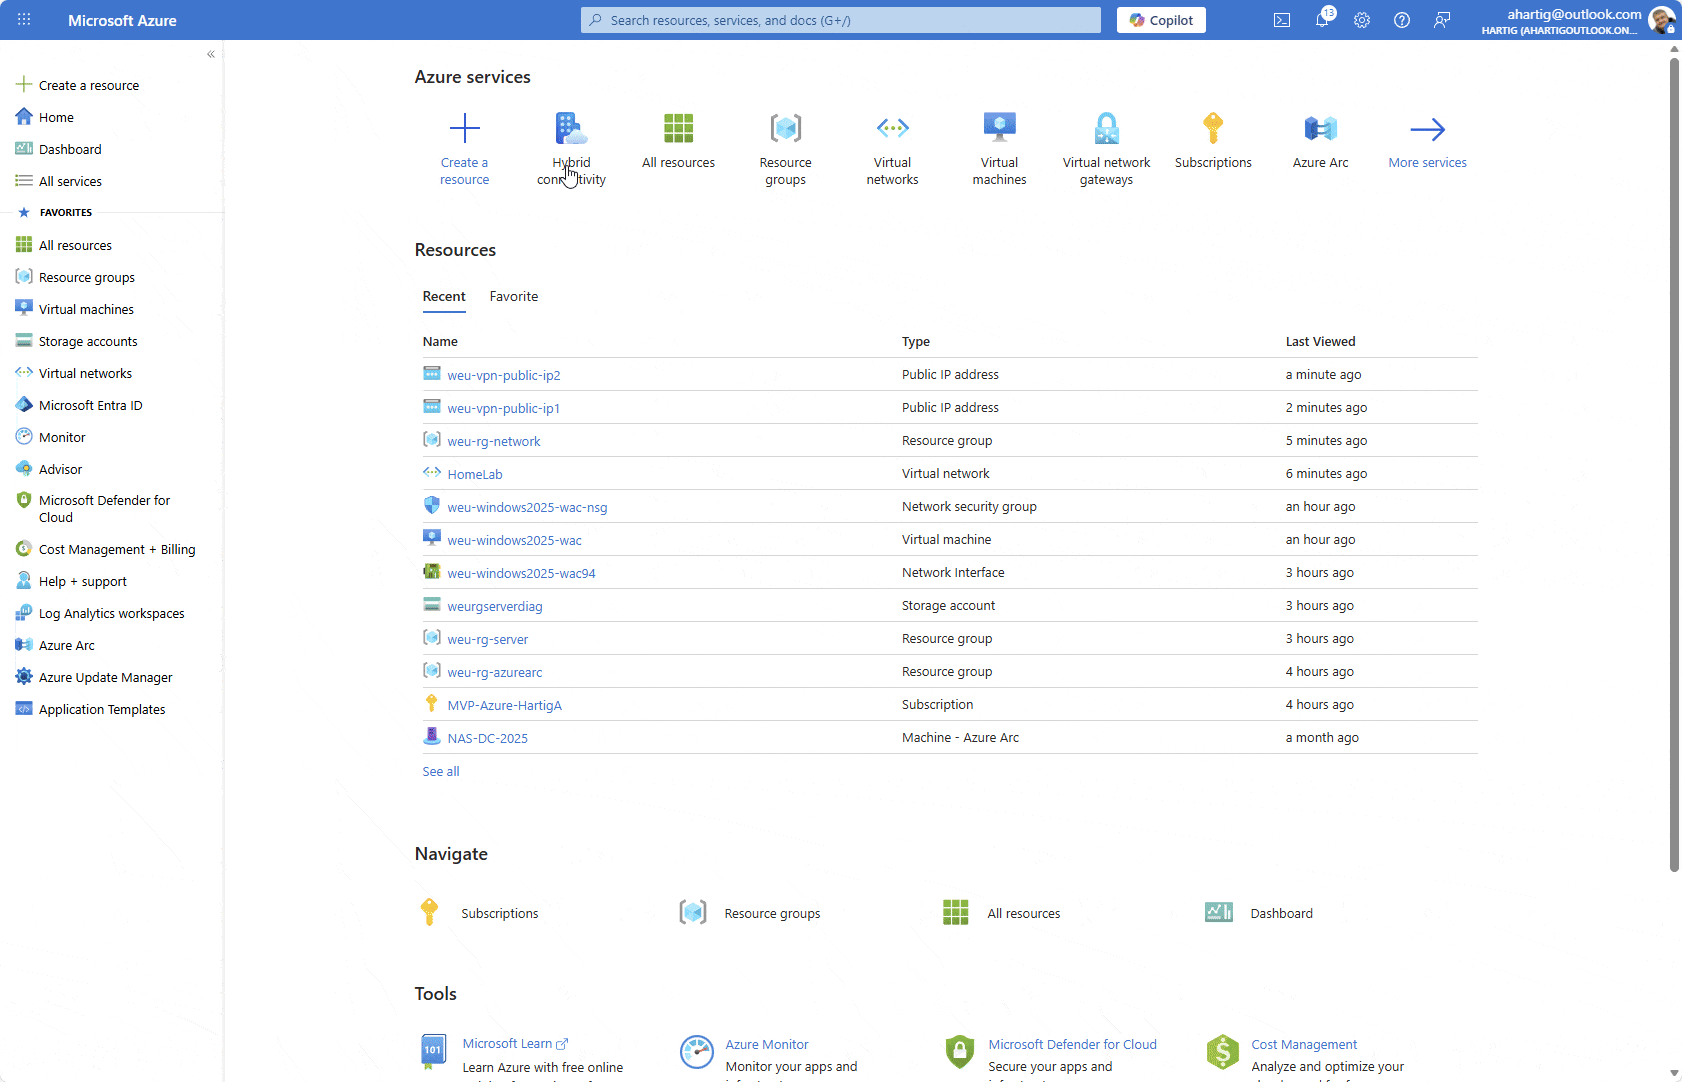The image size is (1682, 1082).
Task: Open the portal settings gear
Action: pos(1361,20)
